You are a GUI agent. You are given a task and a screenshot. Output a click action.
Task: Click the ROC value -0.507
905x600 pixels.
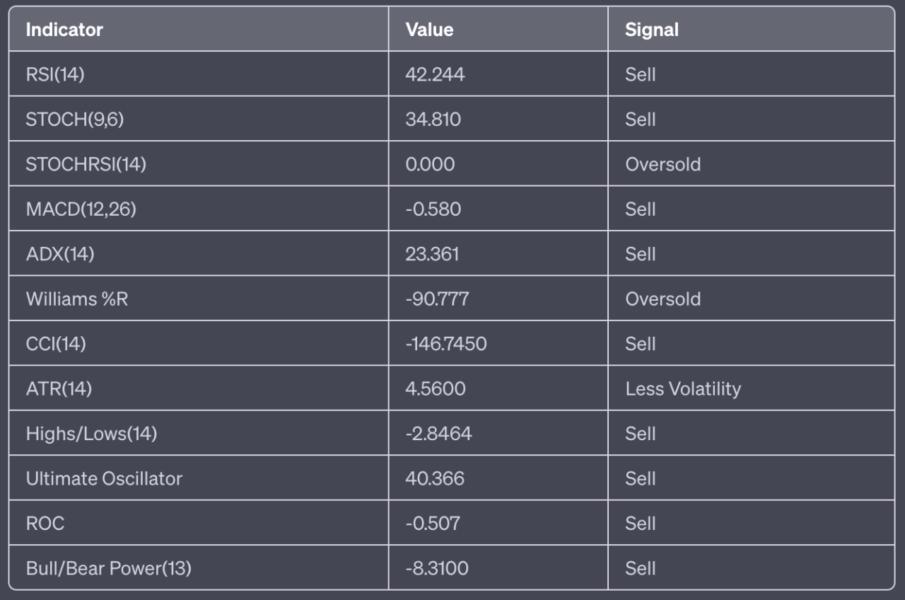tap(432, 523)
